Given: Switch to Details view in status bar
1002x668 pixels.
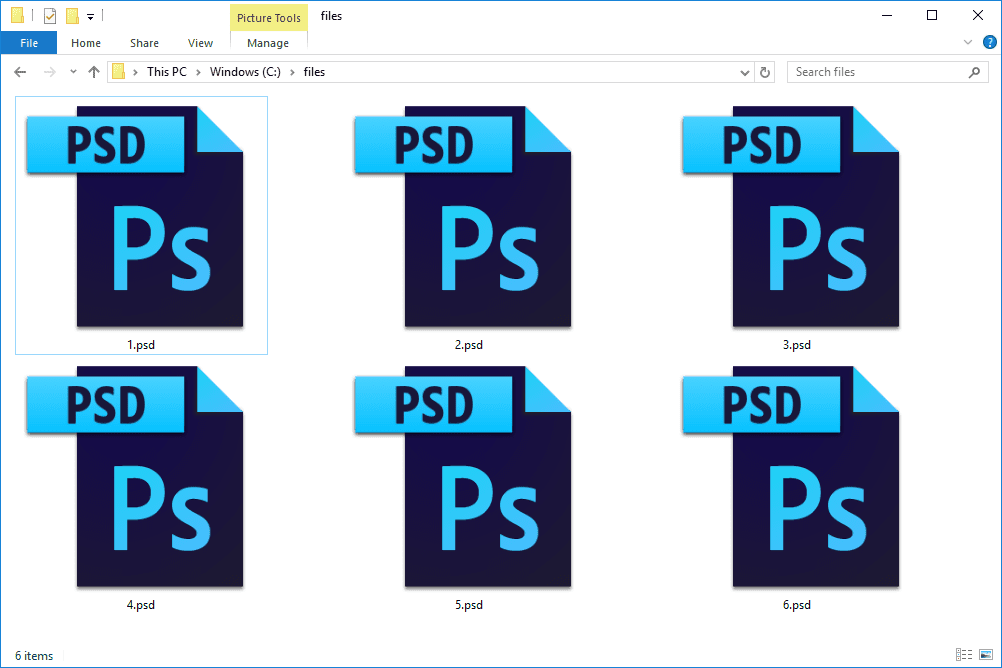Looking at the screenshot, I should click(962, 655).
